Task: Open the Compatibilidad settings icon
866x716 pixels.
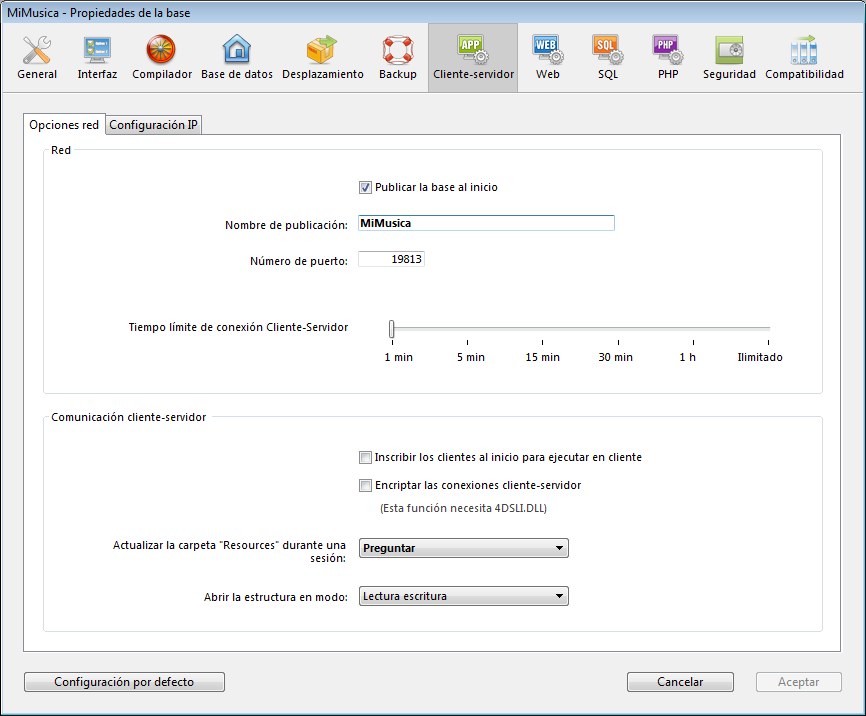Action: [x=804, y=57]
